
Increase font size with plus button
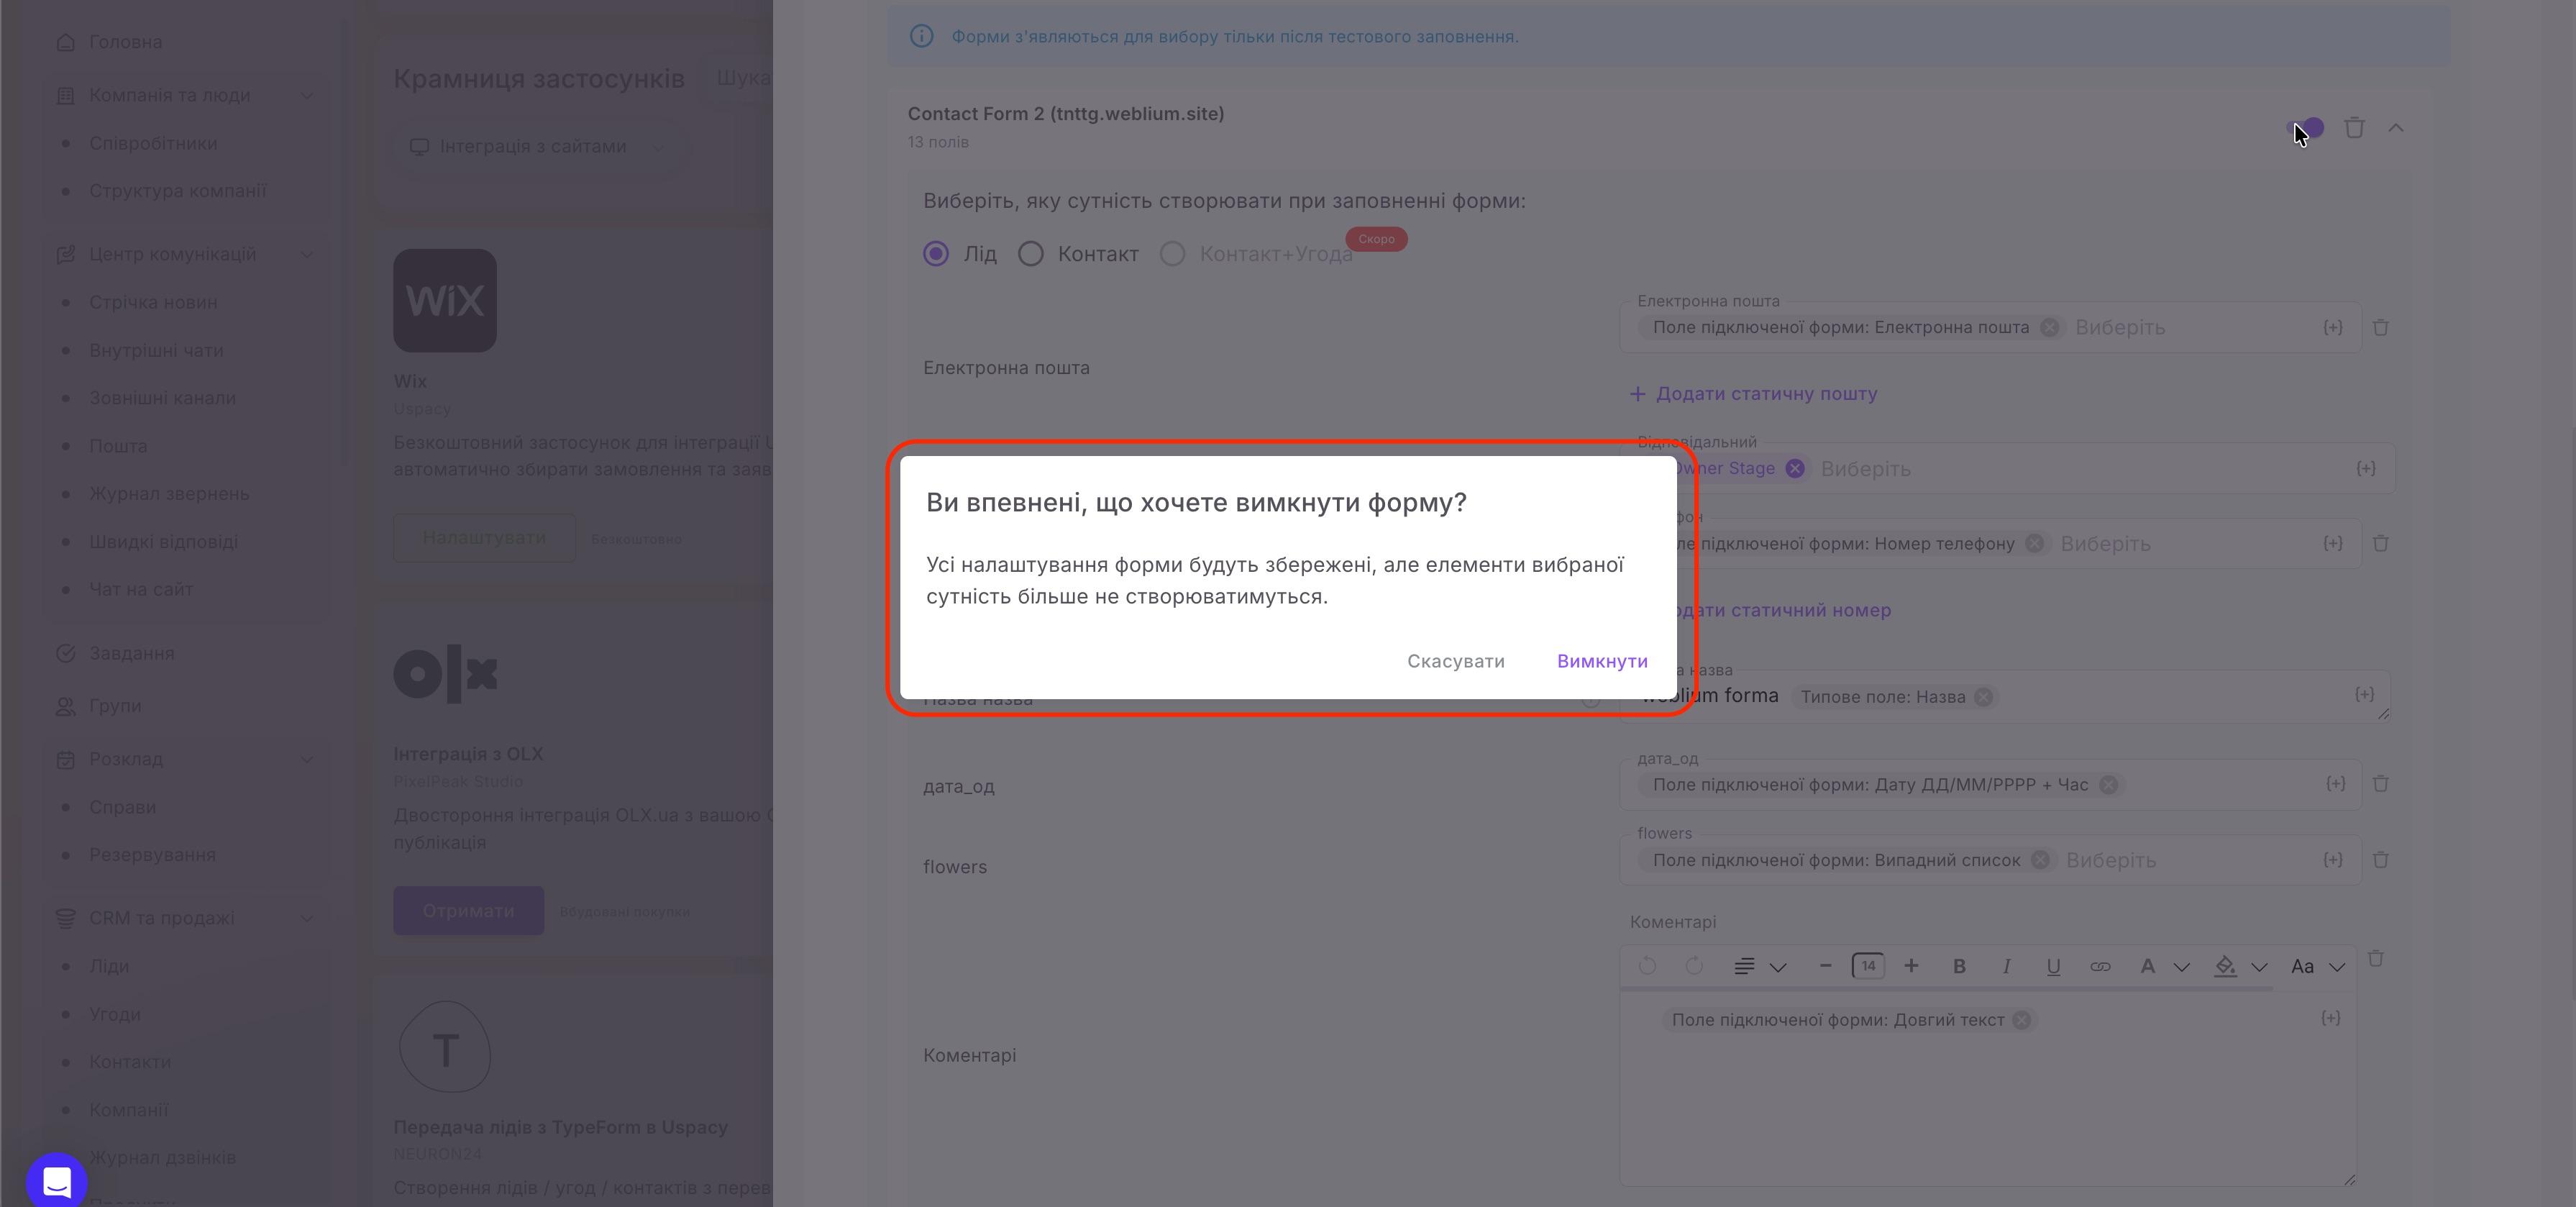(1911, 966)
